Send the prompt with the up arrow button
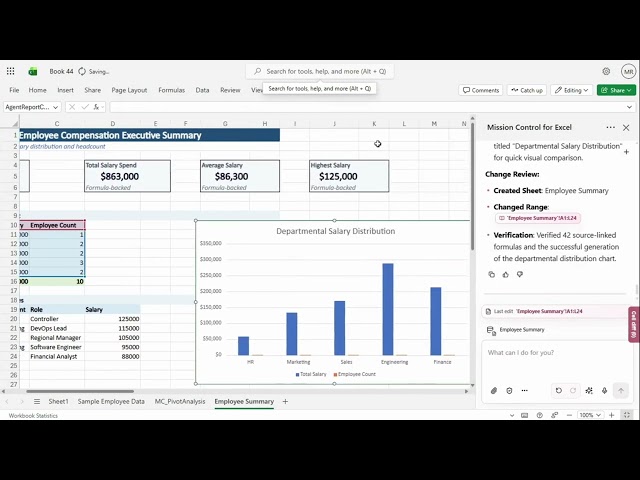The width and height of the screenshot is (640, 480). (x=621, y=391)
